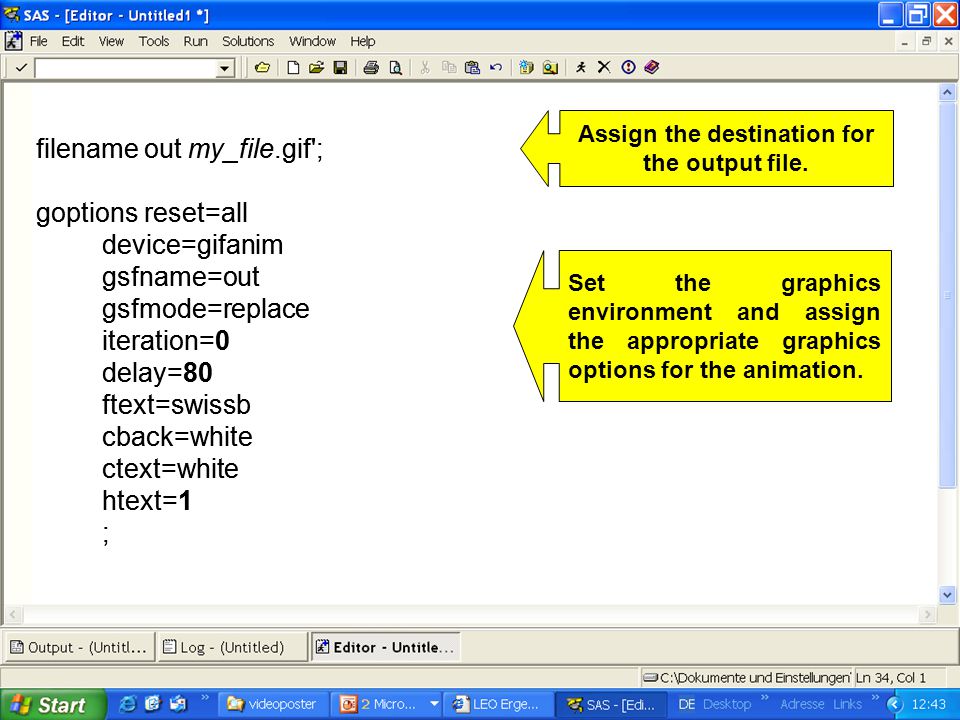Click the taskbar clock 12:43
The height and width of the screenshot is (720, 960).
tap(929, 705)
